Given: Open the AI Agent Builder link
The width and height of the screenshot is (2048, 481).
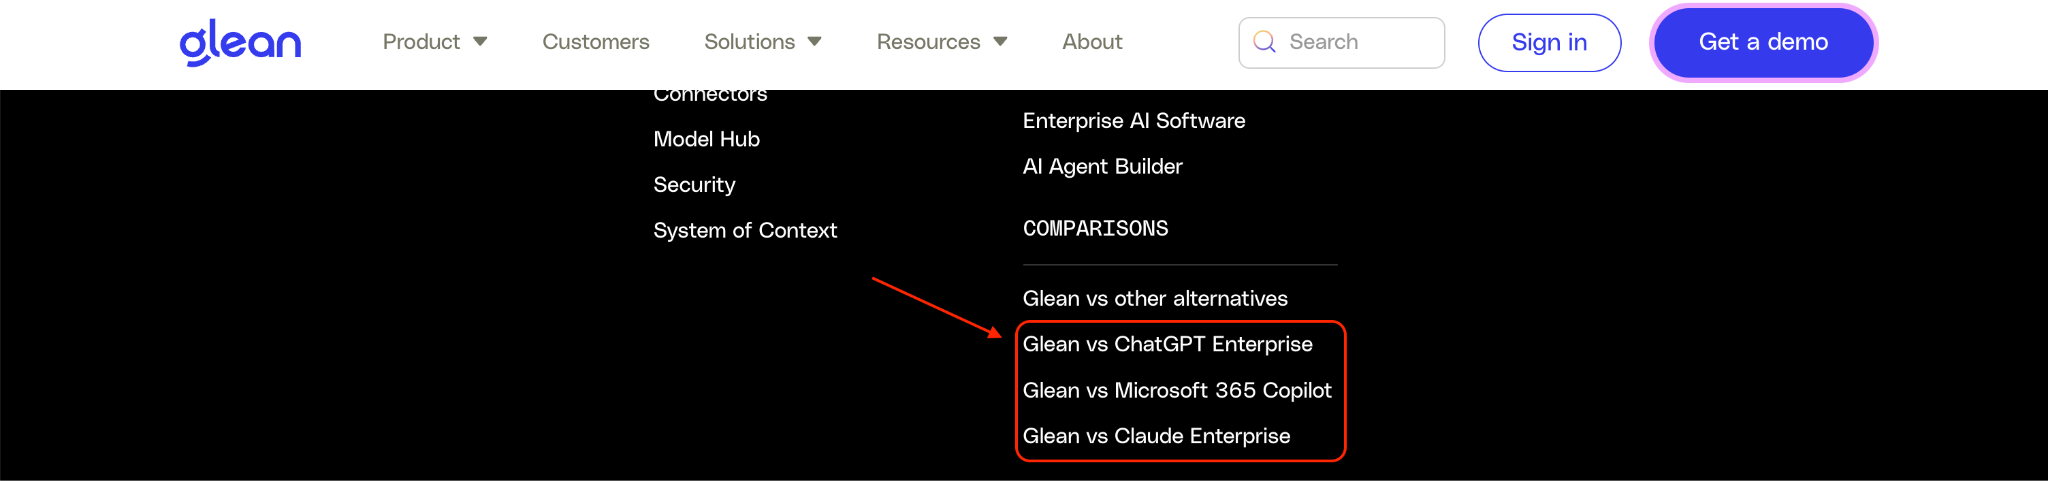Looking at the screenshot, I should pos(1102,167).
